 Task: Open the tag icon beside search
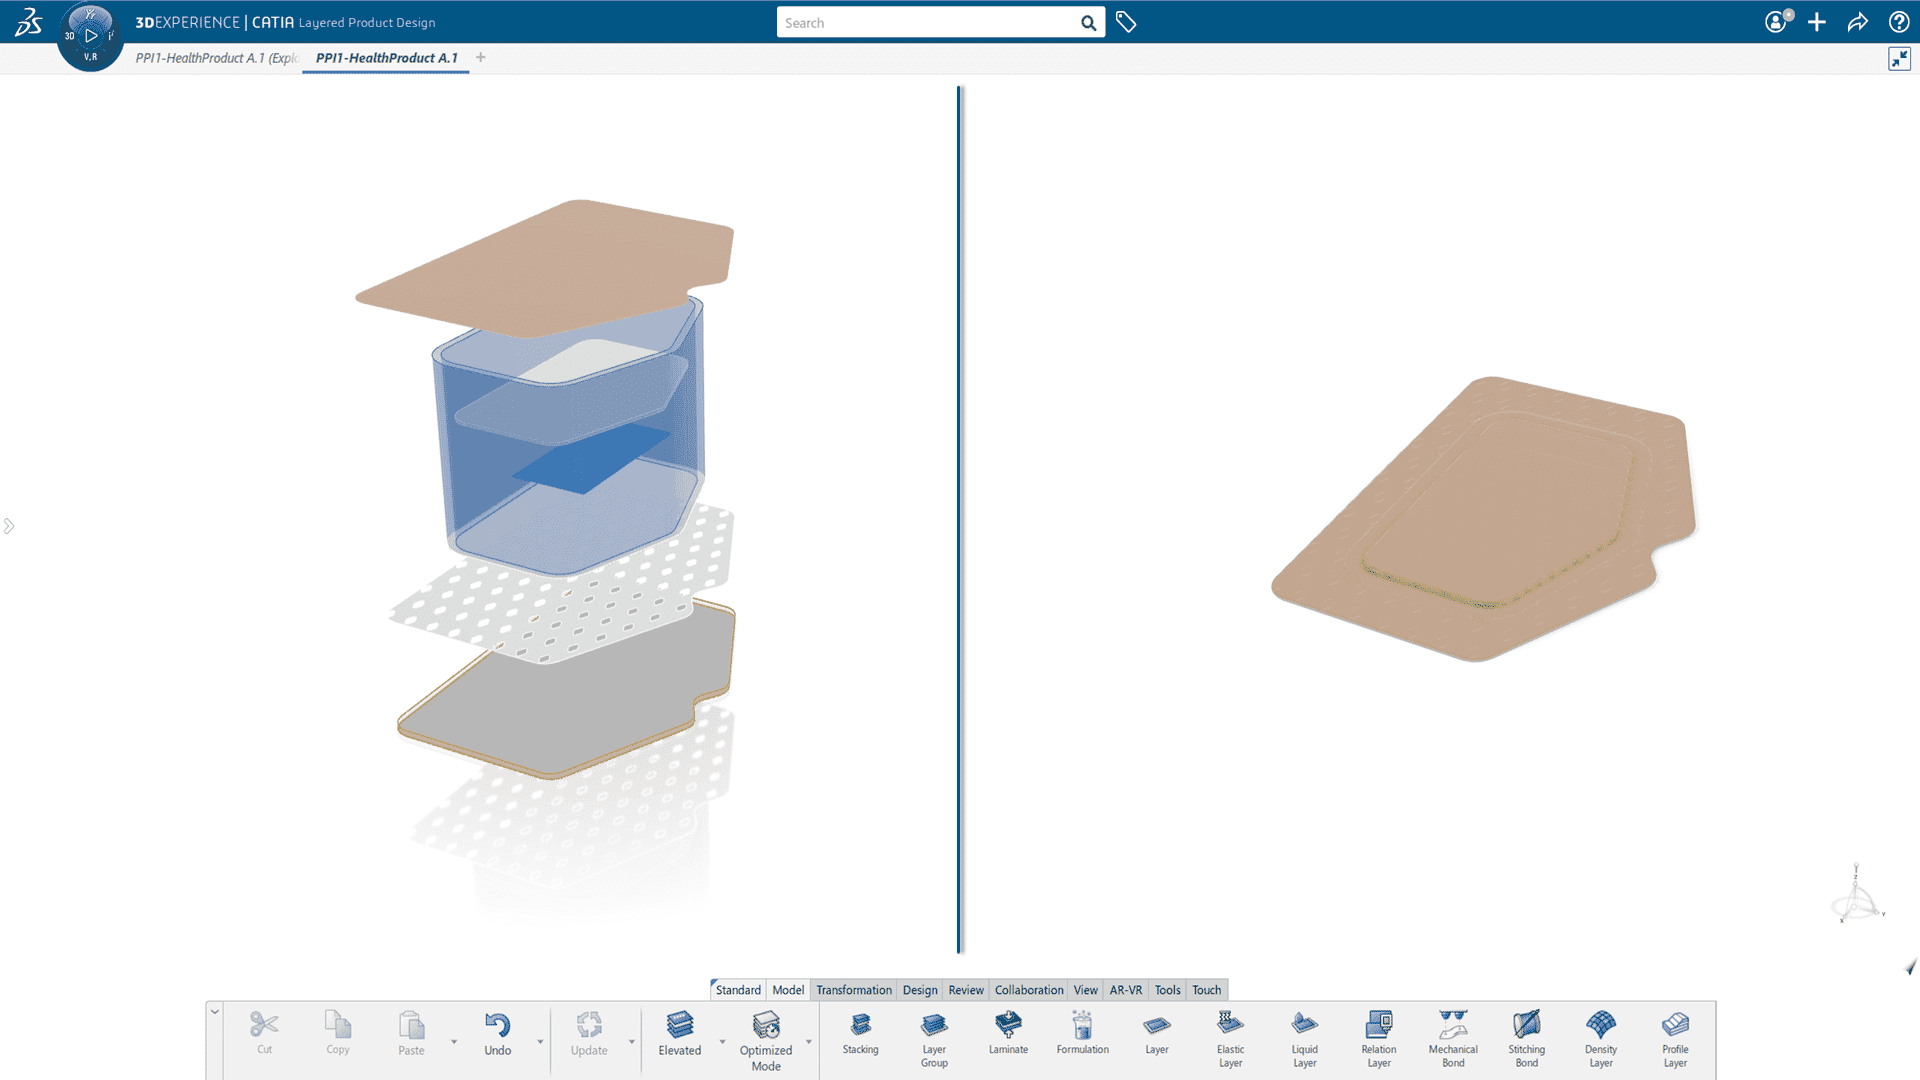[1126, 22]
